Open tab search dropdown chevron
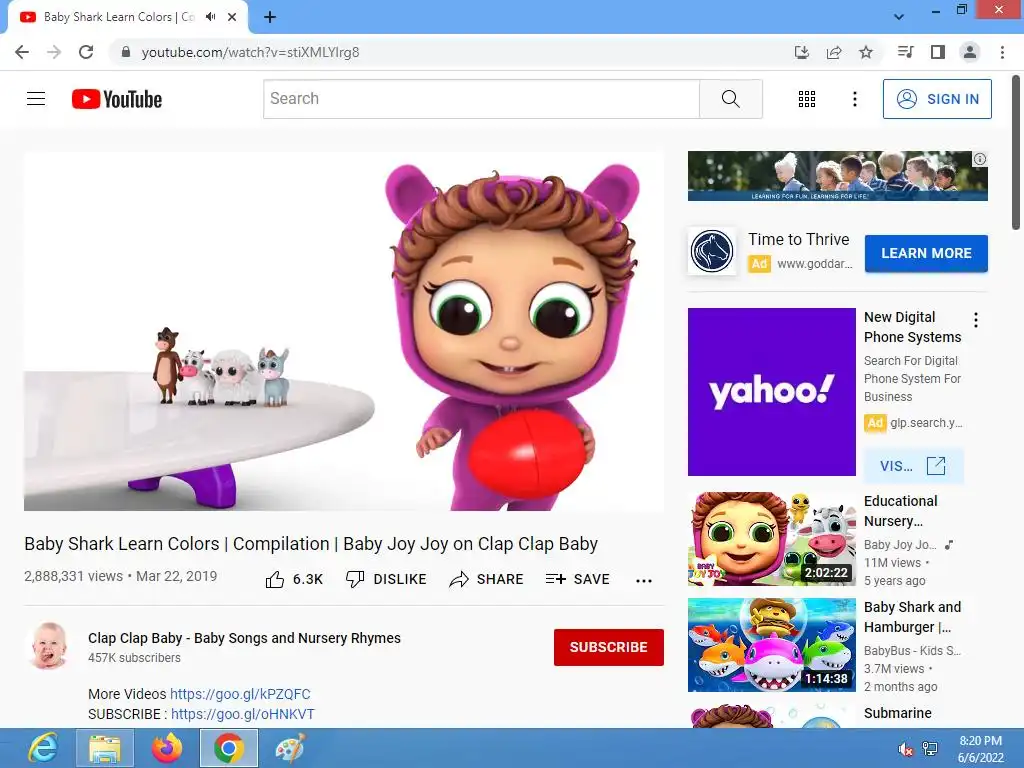This screenshot has width=1024, height=768. coord(899,17)
